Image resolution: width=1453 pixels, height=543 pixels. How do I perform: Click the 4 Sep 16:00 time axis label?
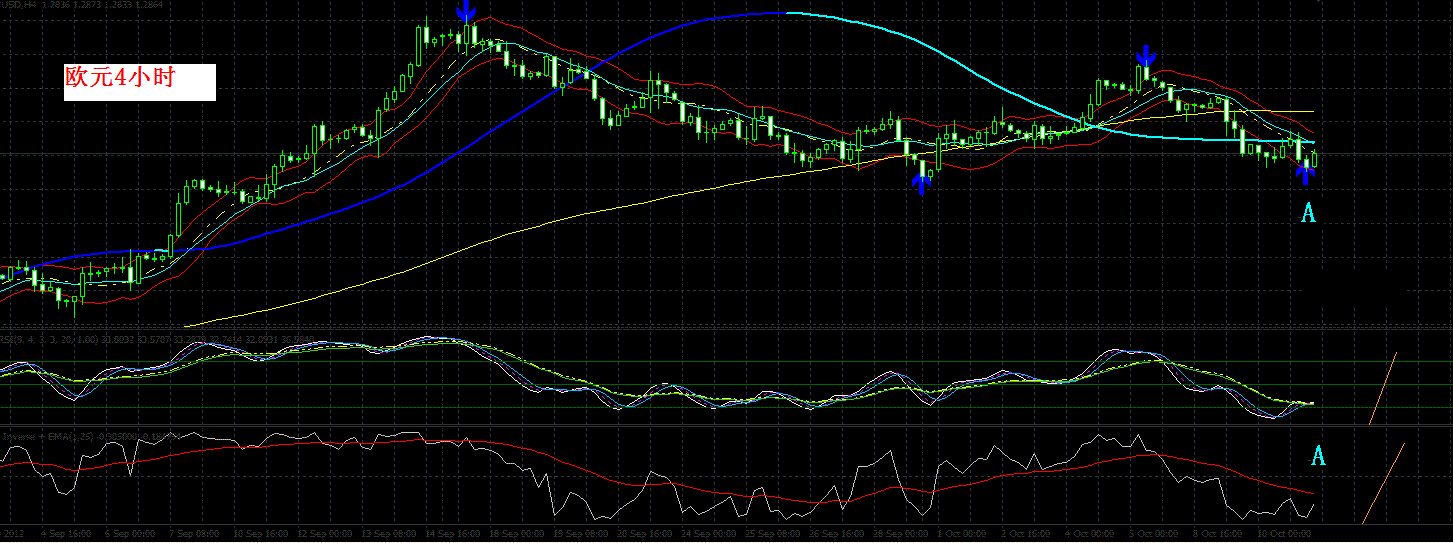[x=66, y=533]
